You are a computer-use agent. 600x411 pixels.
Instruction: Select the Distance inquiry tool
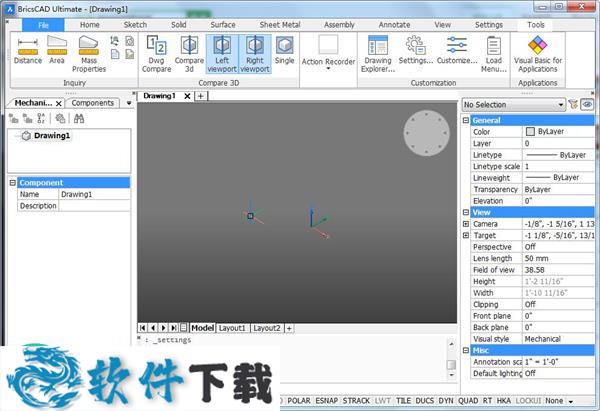[x=28, y=50]
